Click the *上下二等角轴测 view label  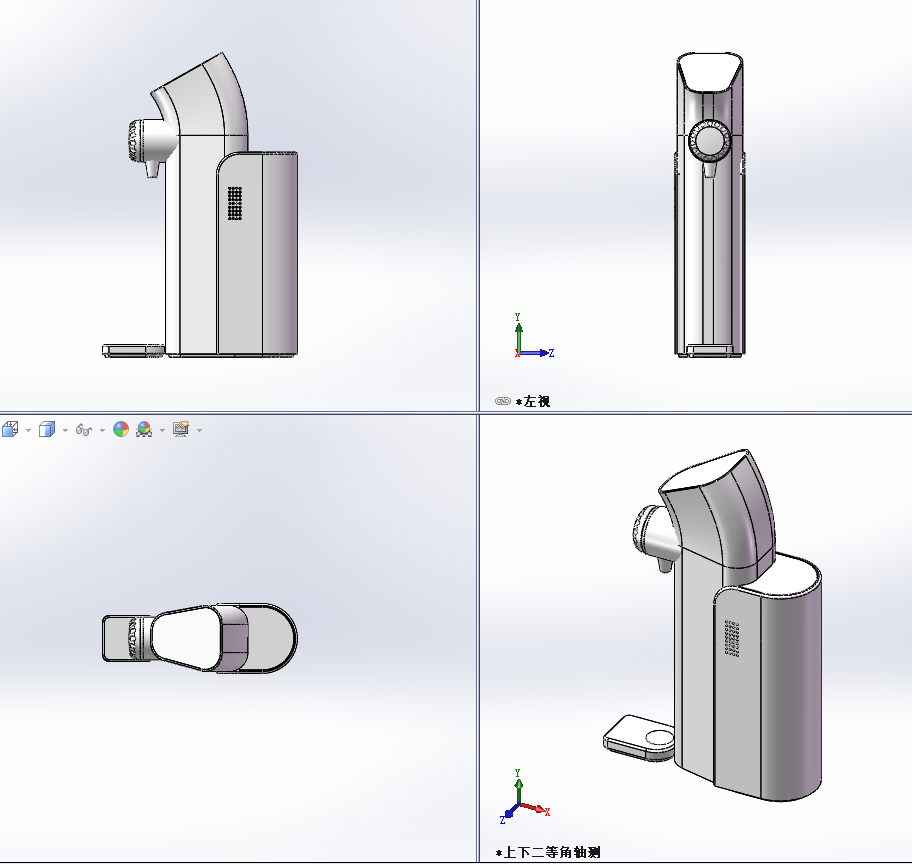tap(548, 852)
